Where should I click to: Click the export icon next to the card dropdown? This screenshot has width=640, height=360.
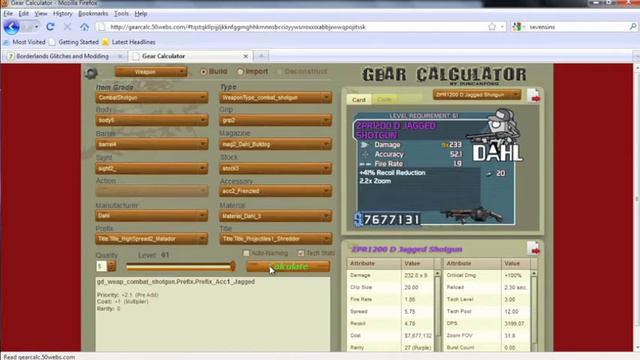tap(533, 96)
